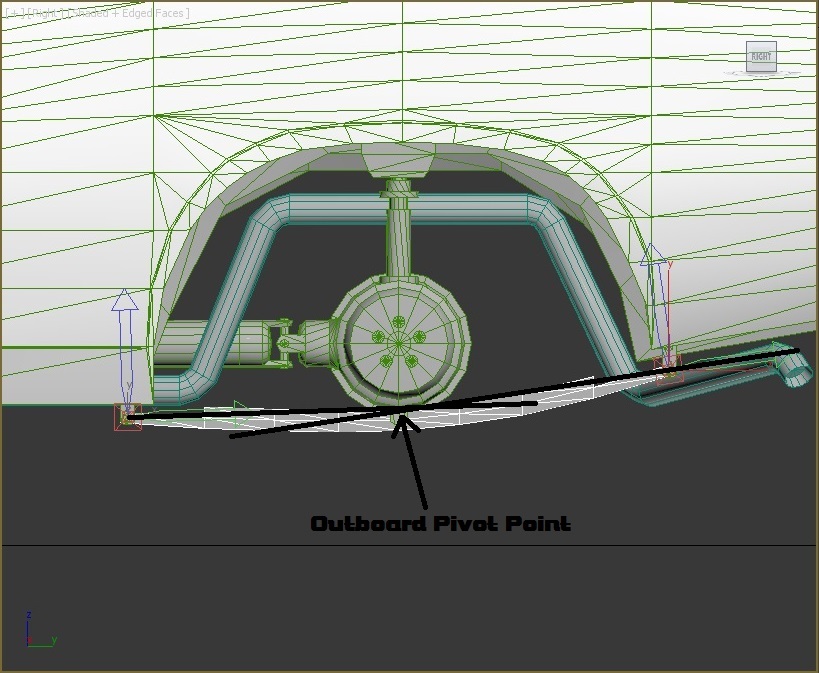Click the RIGHT face of the ViewCube
Image resolution: width=819 pixels, height=673 pixels.
point(761,56)
